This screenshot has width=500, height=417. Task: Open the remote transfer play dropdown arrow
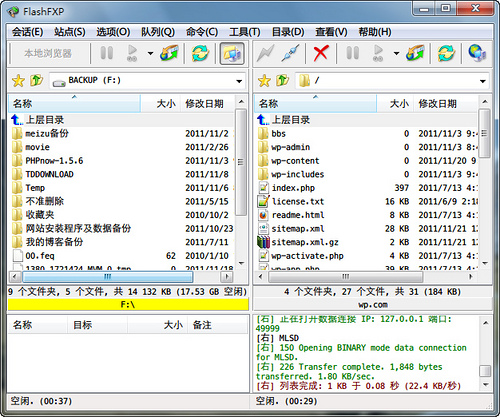pos(396,53)
